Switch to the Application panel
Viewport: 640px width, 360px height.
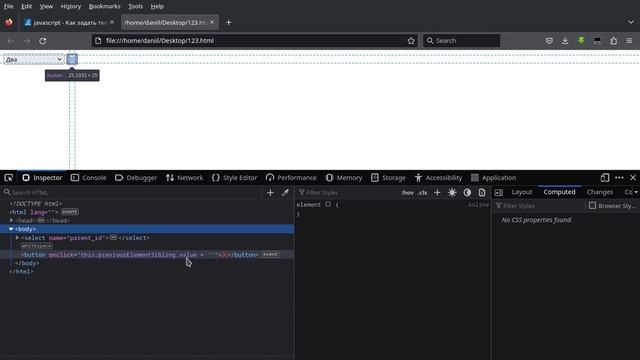click(x=493, y=178)
